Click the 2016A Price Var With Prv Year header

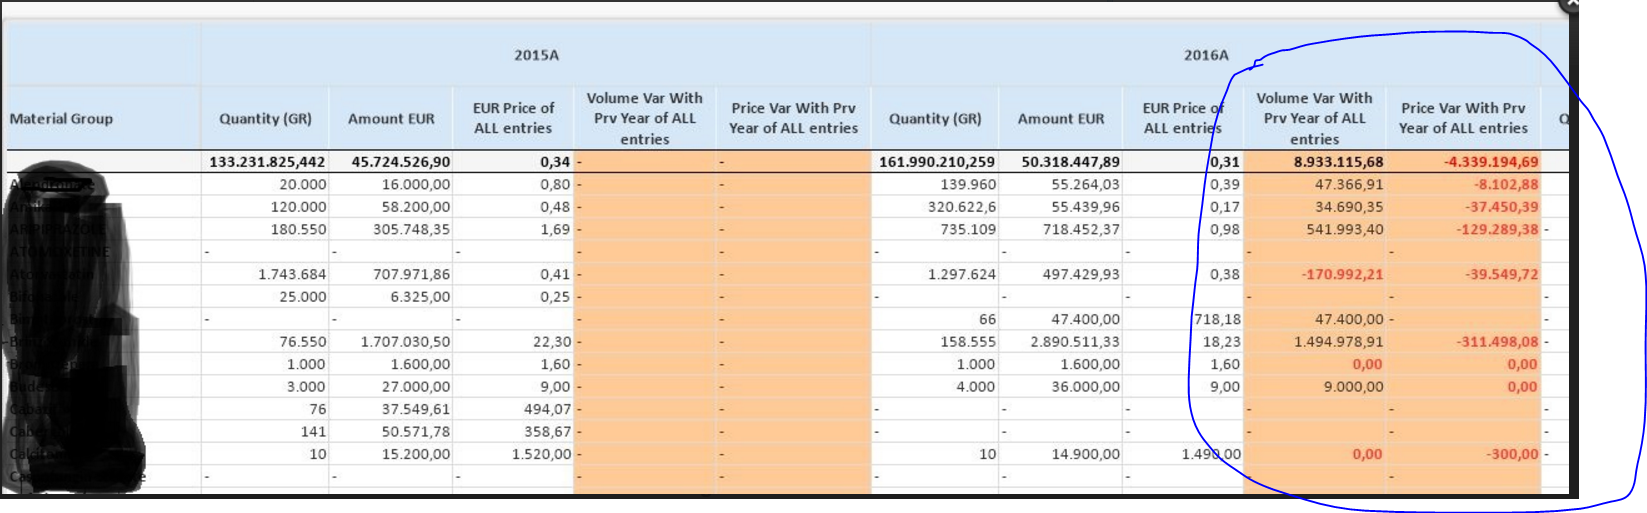tap(1463, 119)
